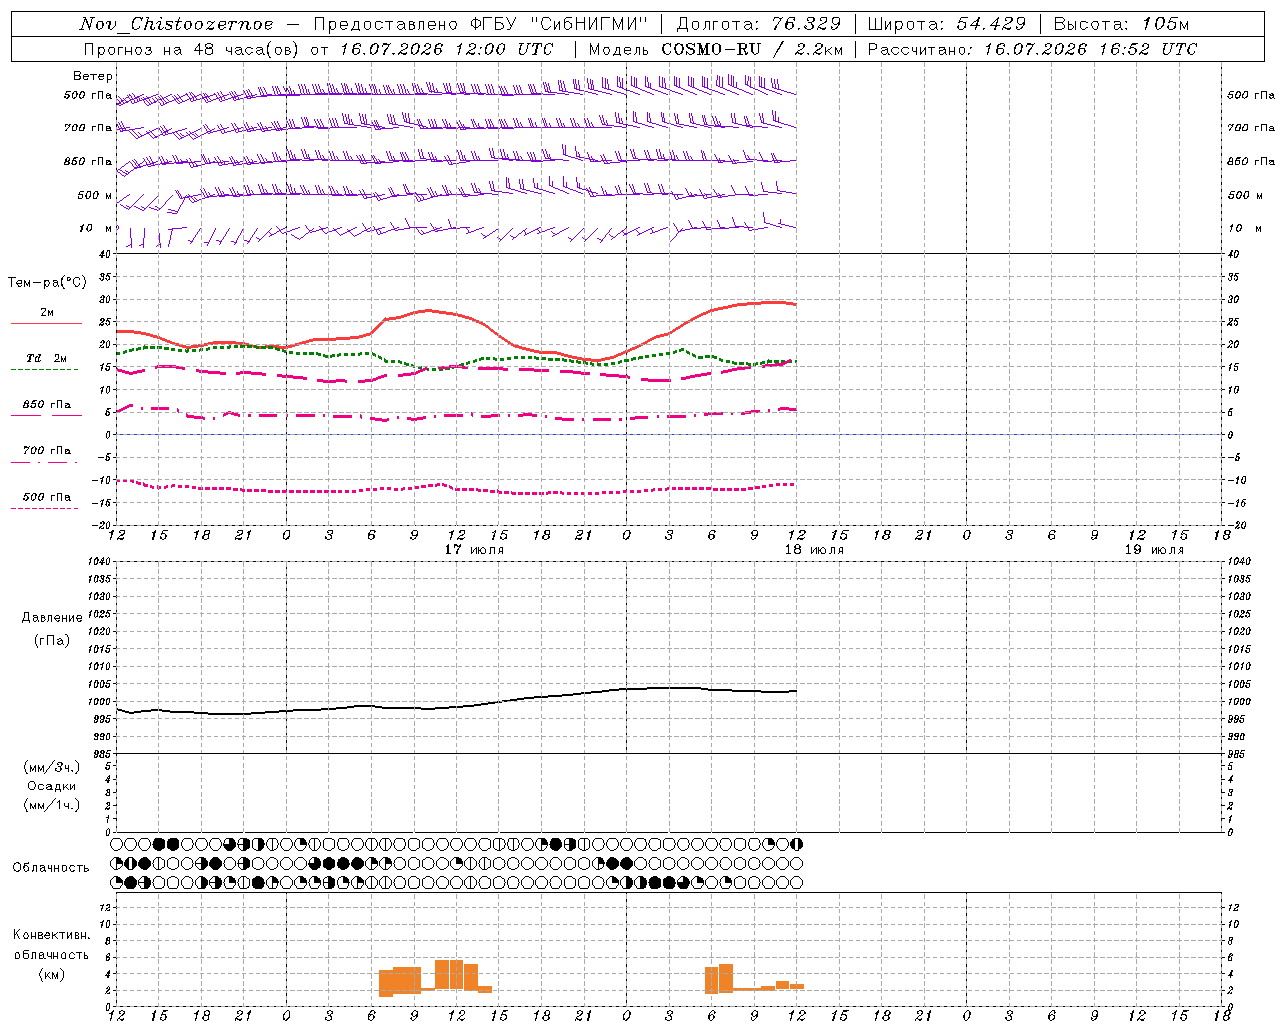Click the 10 м wind barb row label on the left
1280x1024 pixels.
pyautogui.click(x=96, y=228)
